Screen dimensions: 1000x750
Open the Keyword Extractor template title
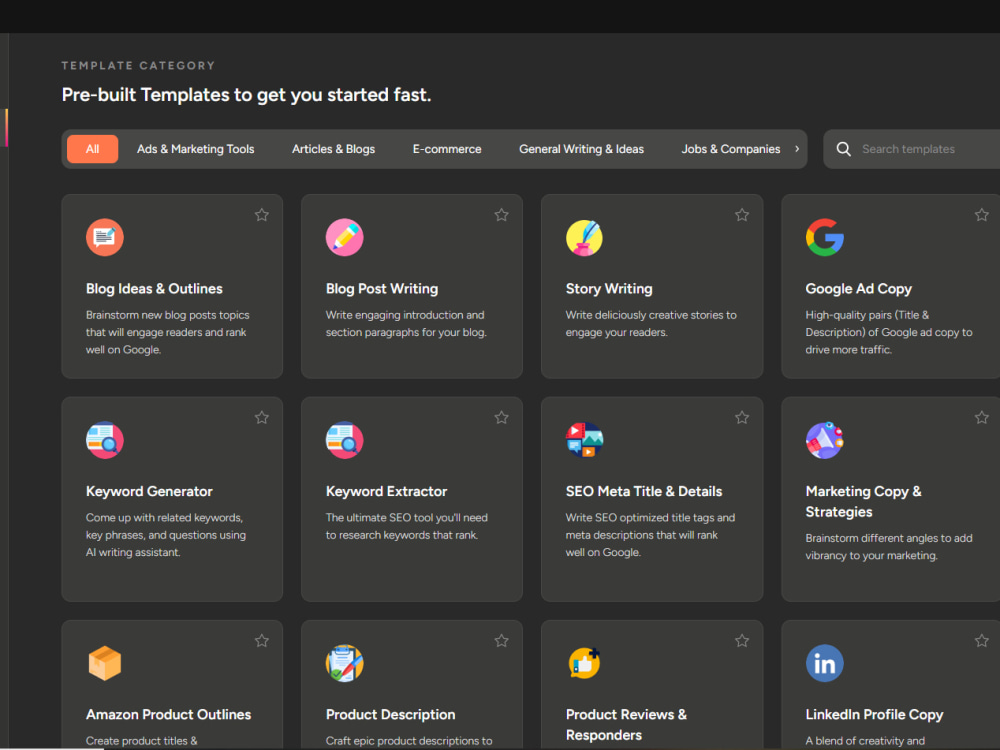point(386,491)
